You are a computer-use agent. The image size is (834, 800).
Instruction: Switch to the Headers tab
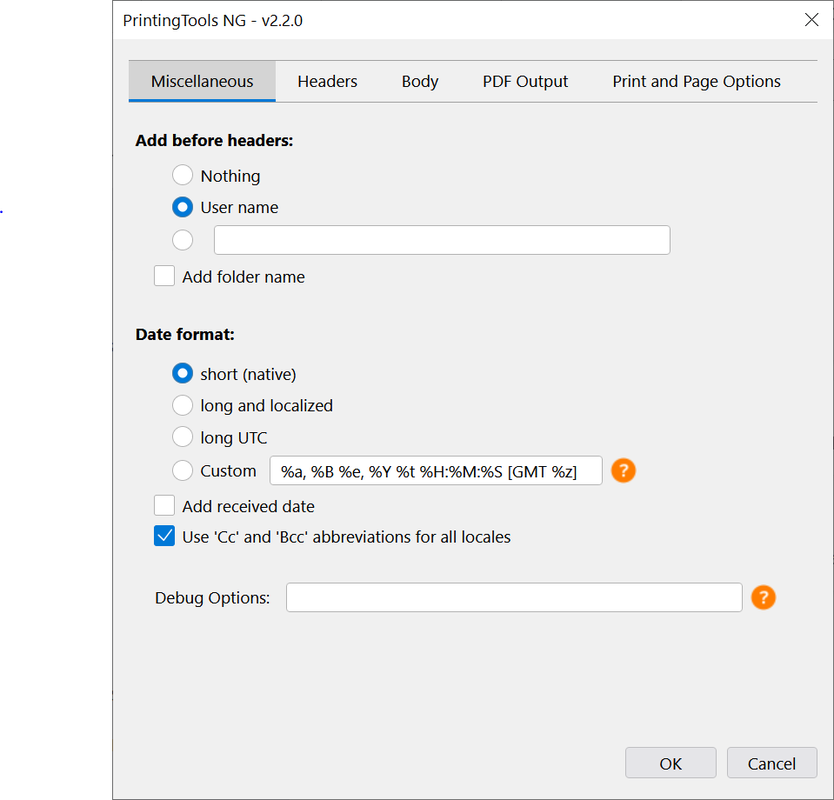327,81
